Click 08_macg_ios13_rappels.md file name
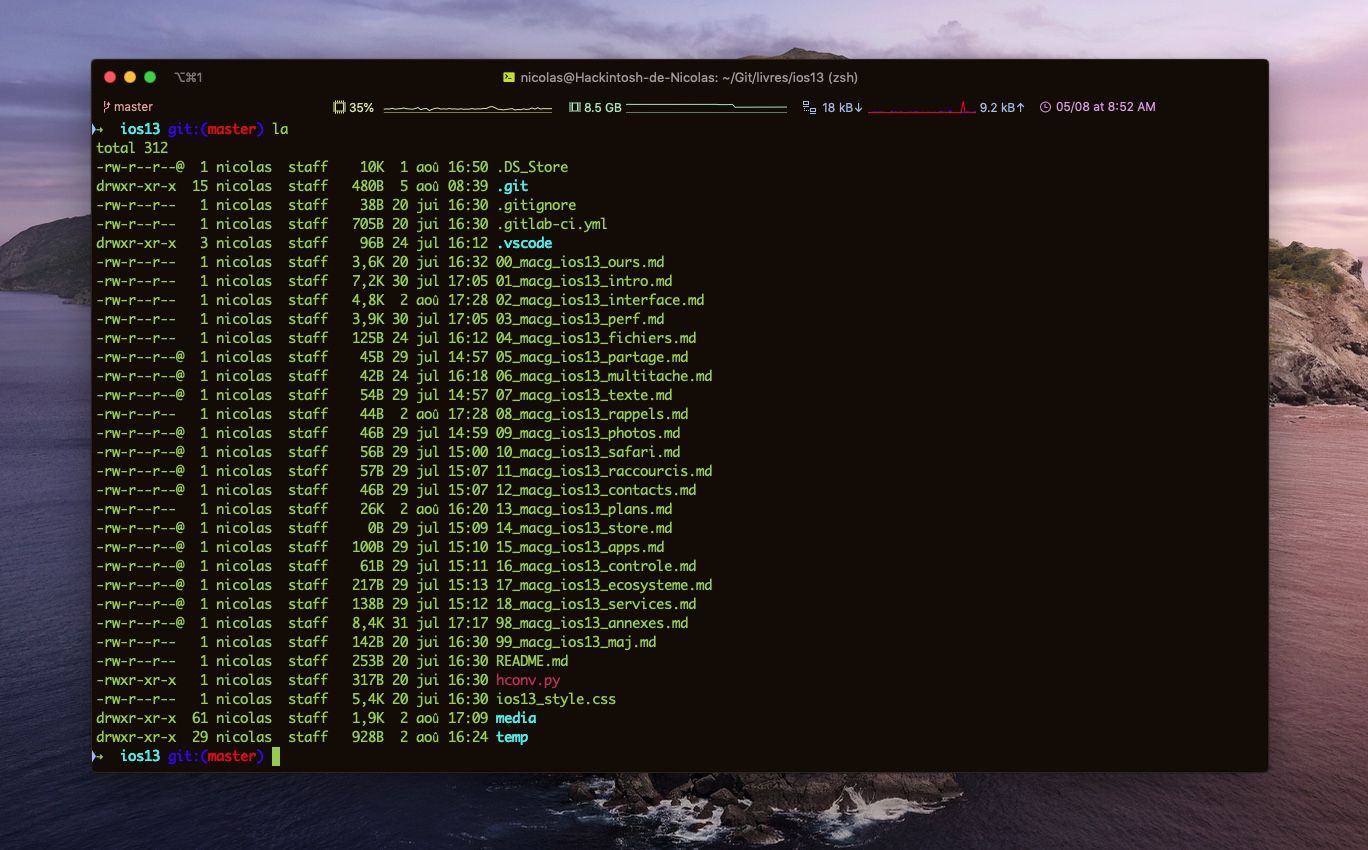The height and width of the screenshot is (850, 1368). point(592,414)
